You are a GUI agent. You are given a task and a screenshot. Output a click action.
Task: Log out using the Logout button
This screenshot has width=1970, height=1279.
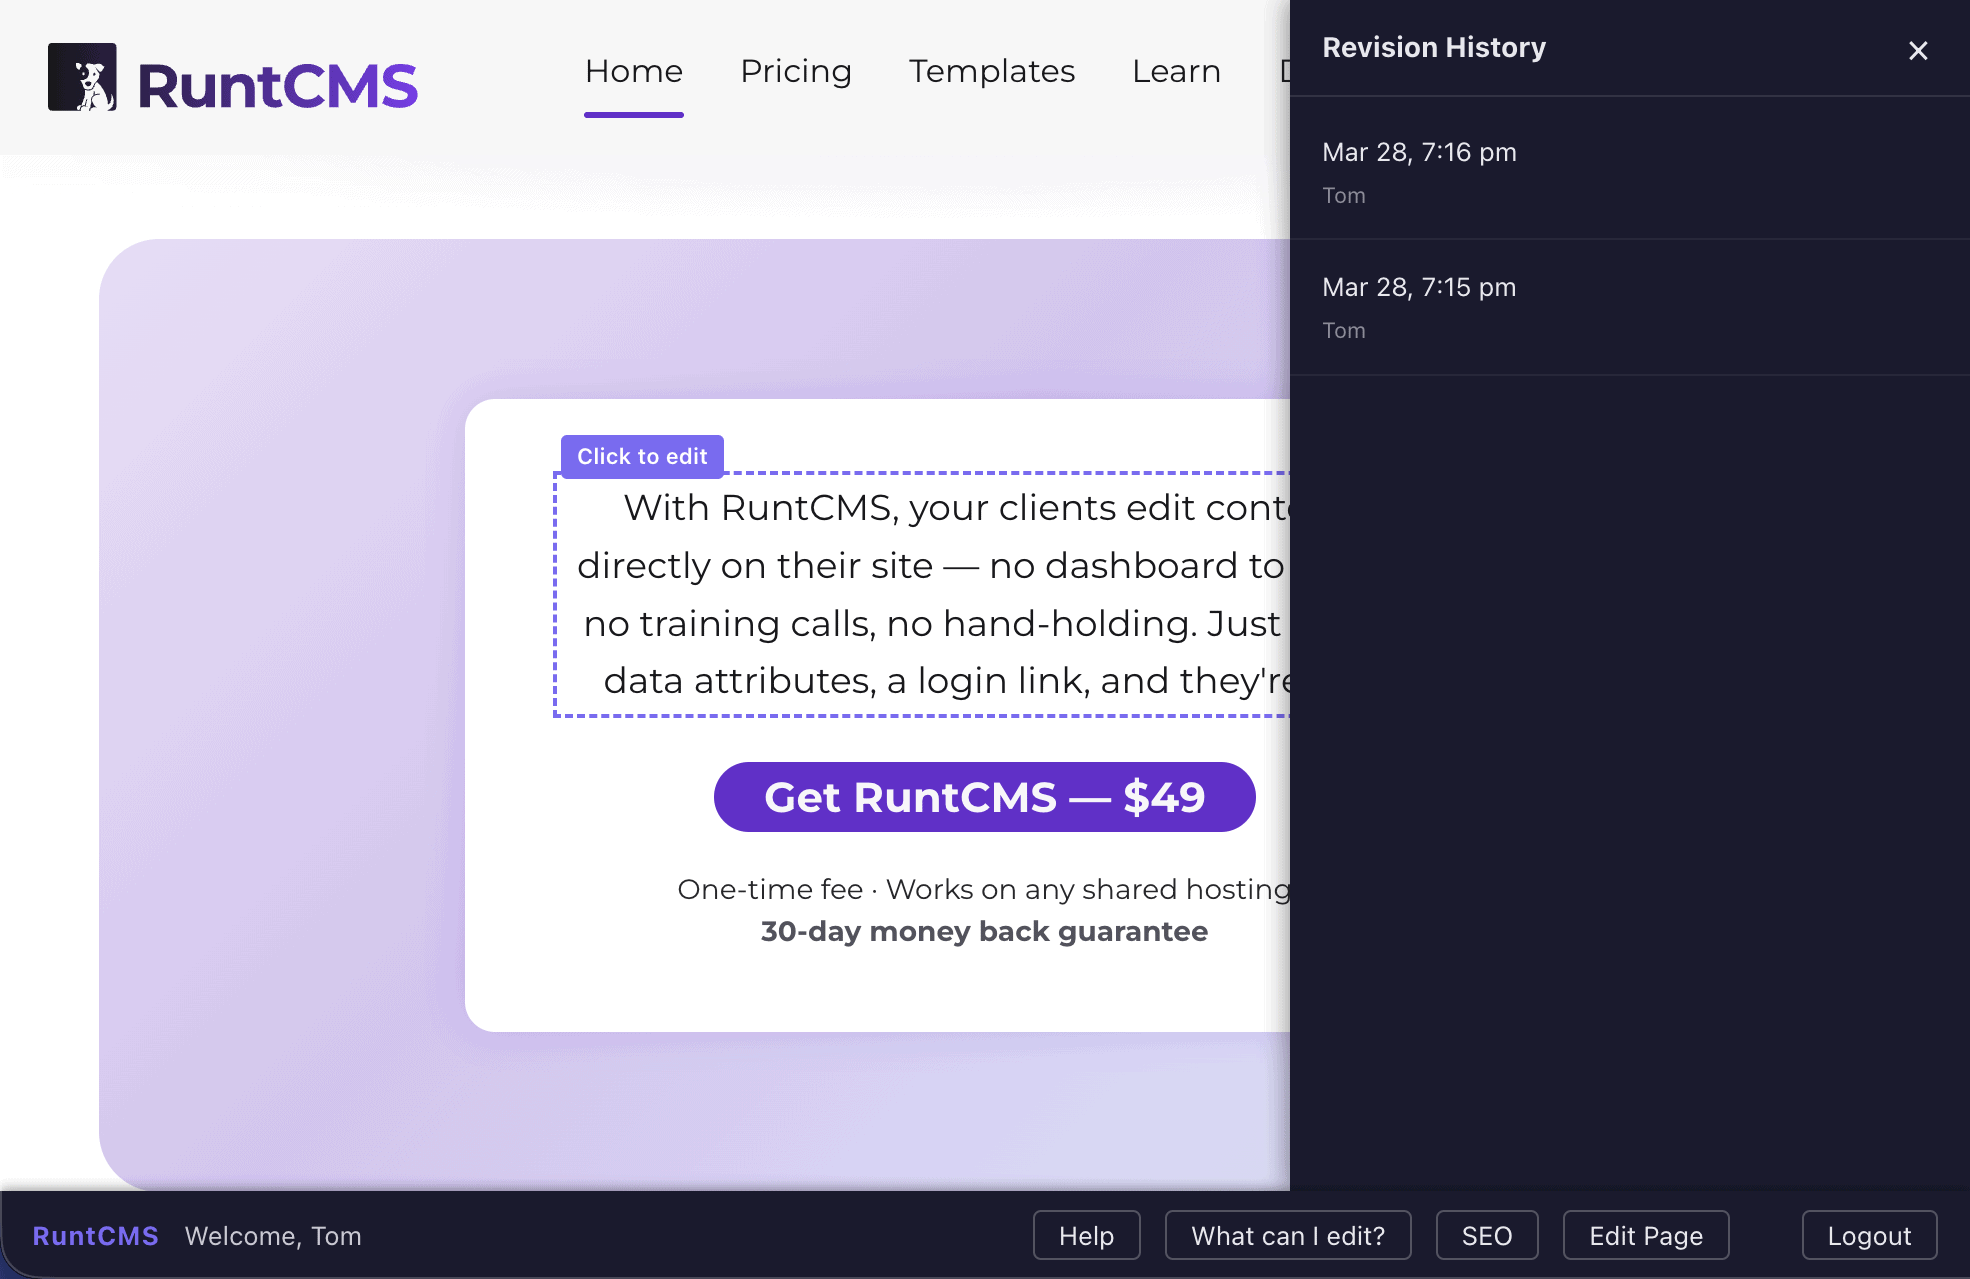(x=1868, y=1236)
